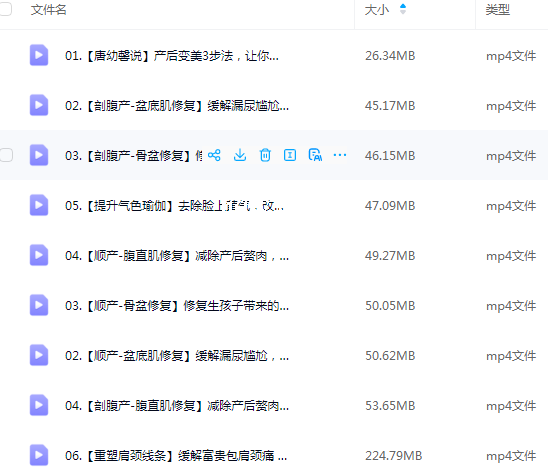Download the 03 剖腹产-骨盆修复 video
The height and width of the screenshot is (467, 548).
tap(240, 155)
